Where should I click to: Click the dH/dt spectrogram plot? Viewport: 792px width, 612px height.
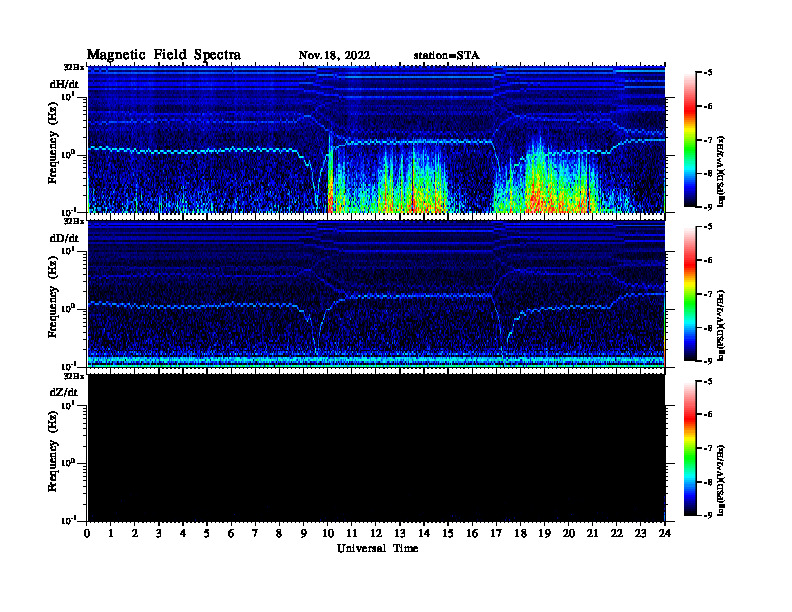(x=376, y=139)
